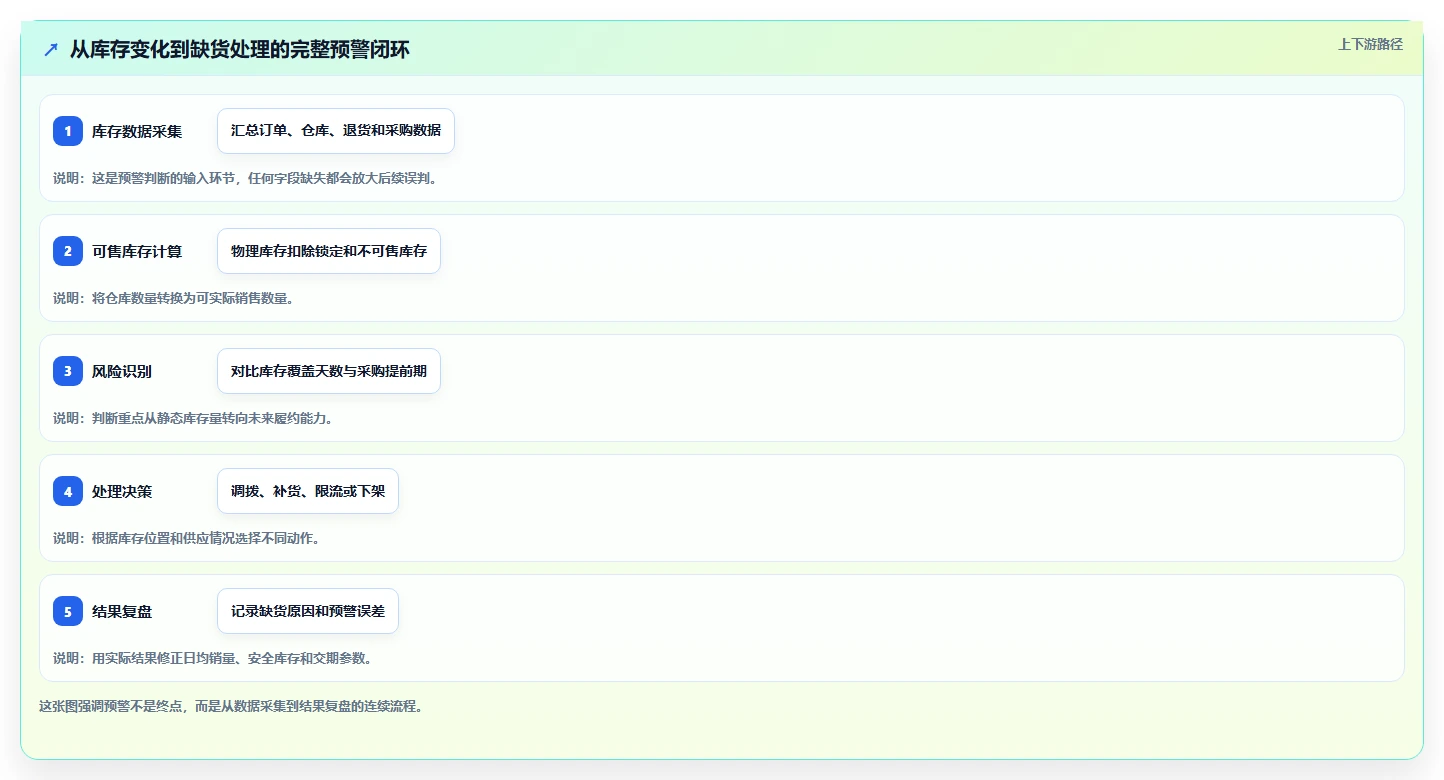1444x780 pixels.
Task: Click the 库存数据采集 step label
Action: [137, 131]
